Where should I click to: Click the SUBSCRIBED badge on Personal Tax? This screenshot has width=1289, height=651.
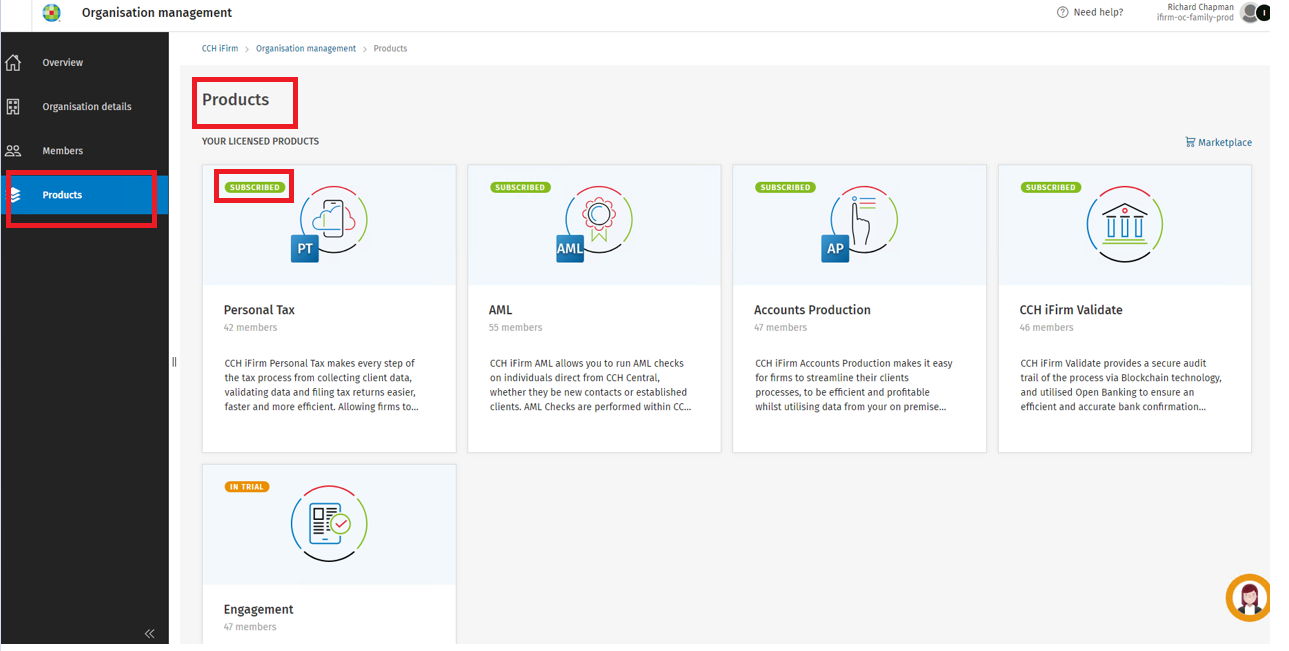[254, 187]
